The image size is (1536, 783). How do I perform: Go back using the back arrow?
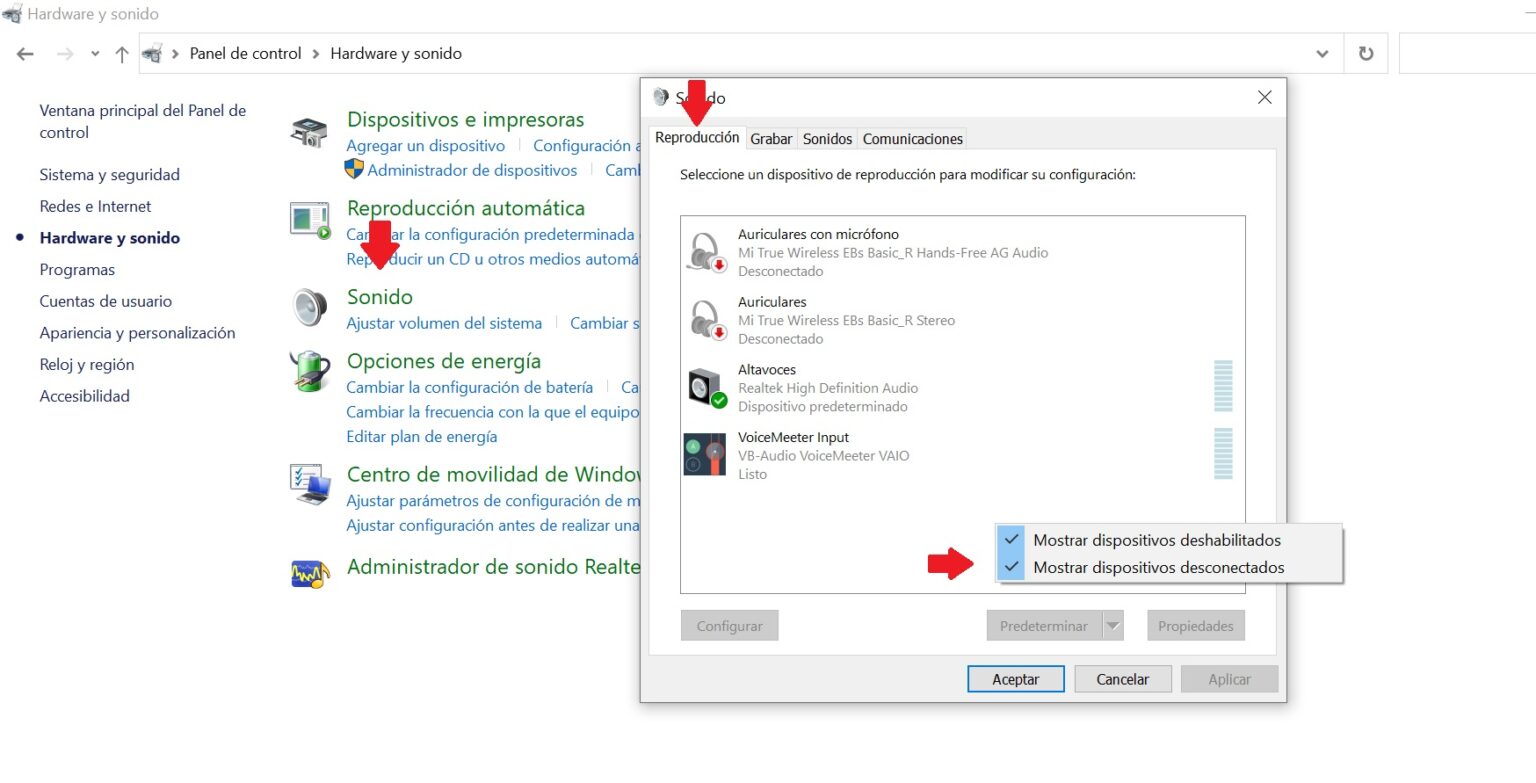tap(25, 54)
